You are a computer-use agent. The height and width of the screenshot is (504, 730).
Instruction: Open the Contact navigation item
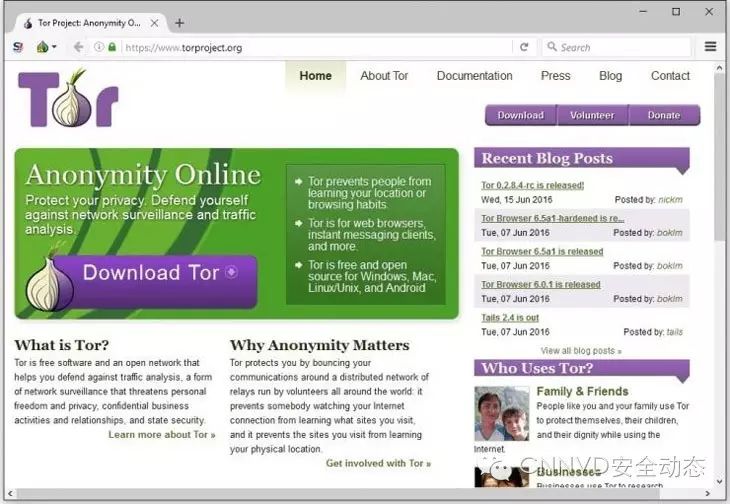670,76
